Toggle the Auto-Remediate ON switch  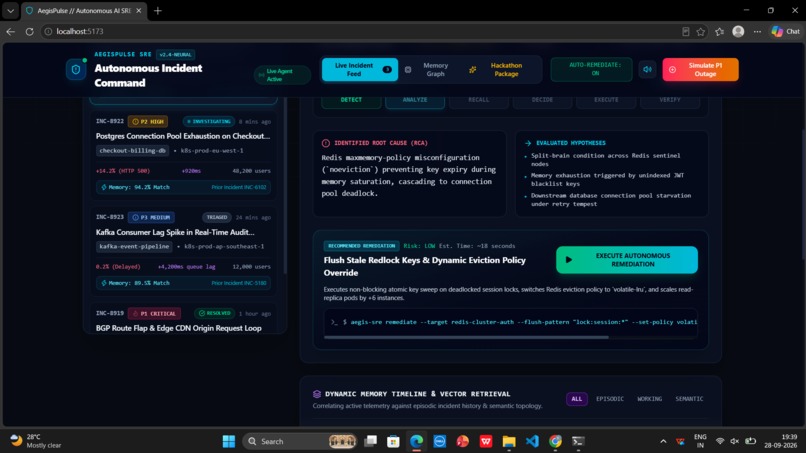coord(592,69)
